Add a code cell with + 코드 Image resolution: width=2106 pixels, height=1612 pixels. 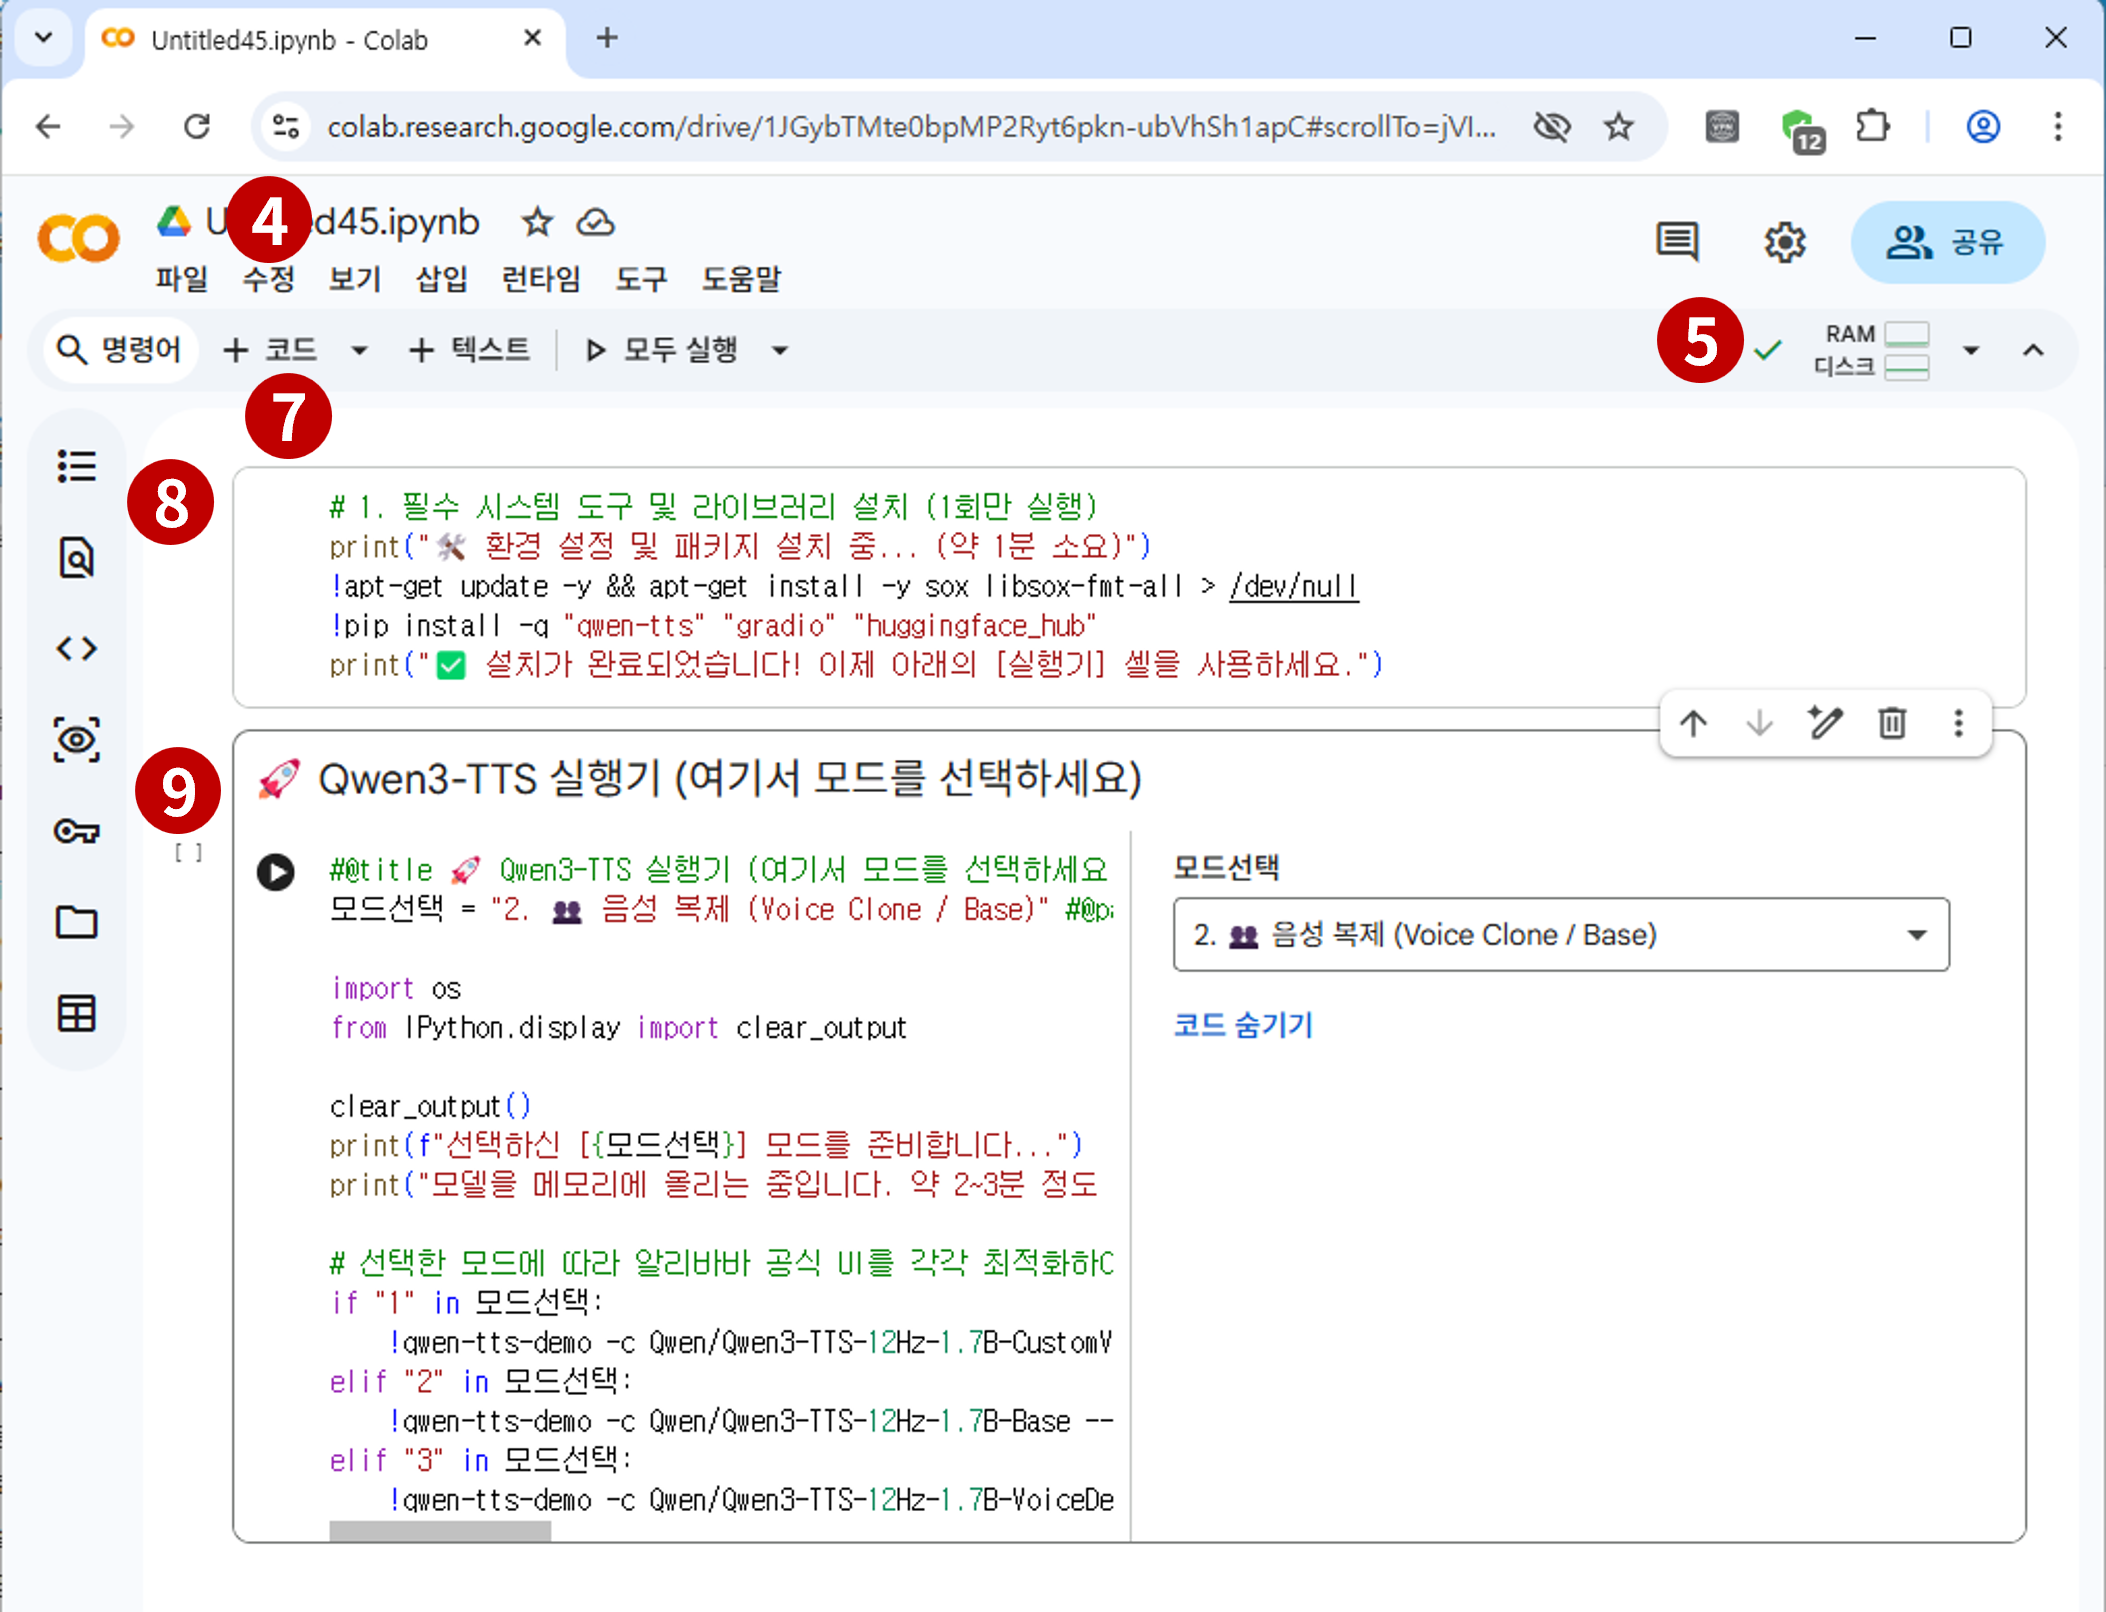270,349
